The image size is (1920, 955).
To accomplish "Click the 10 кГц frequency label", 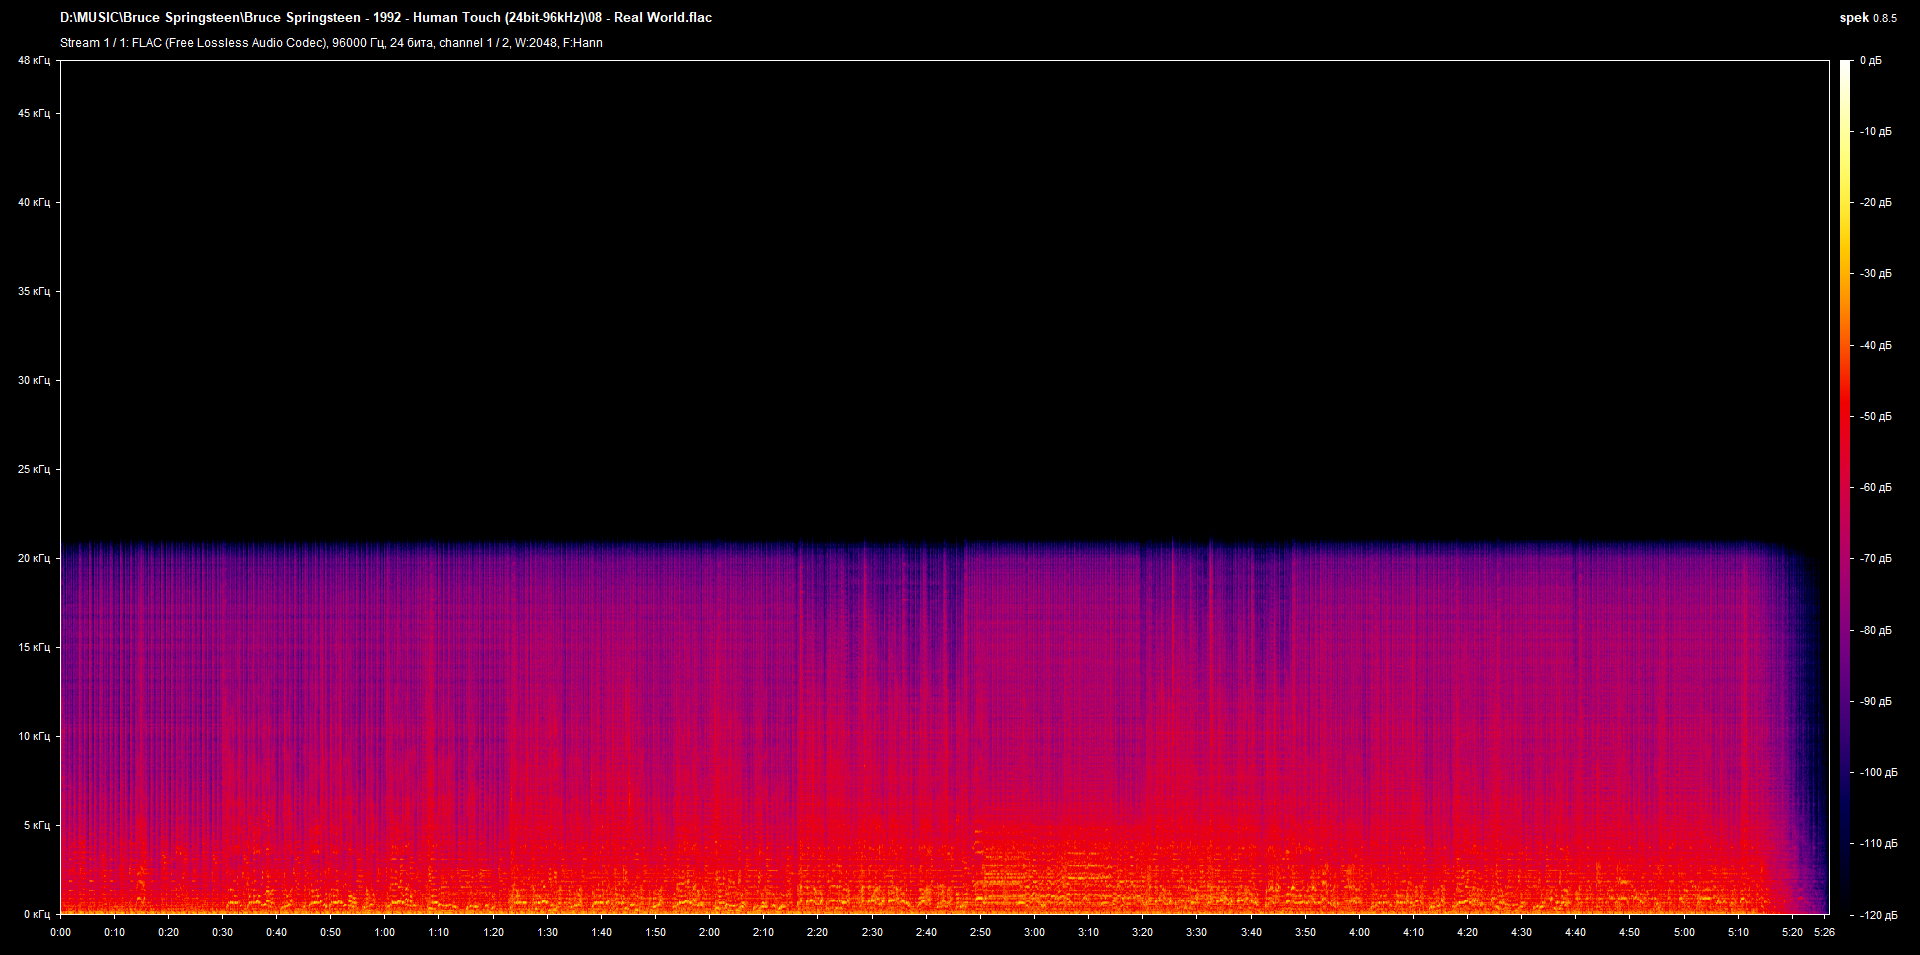I will 34,736.
